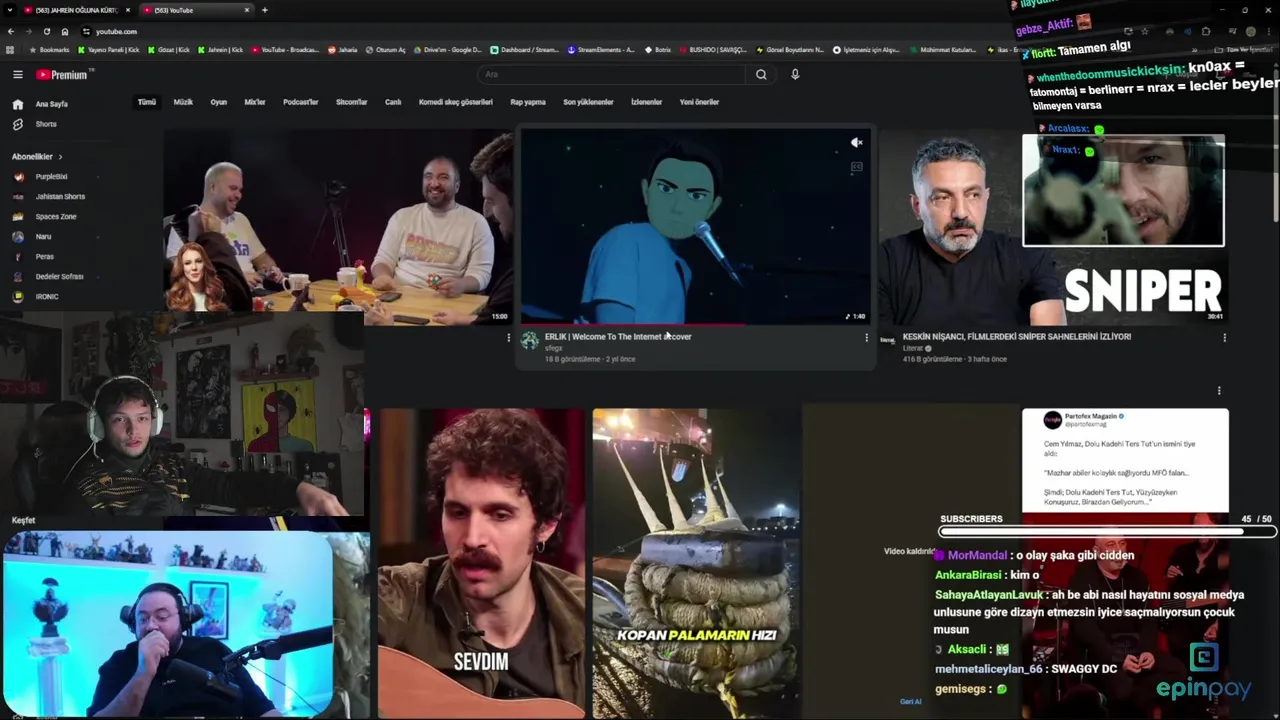This screenshot has width=1280, height=720.
Task: Start voice search with microphone icon
Action: pyautogui.click(x=795, y=74)
